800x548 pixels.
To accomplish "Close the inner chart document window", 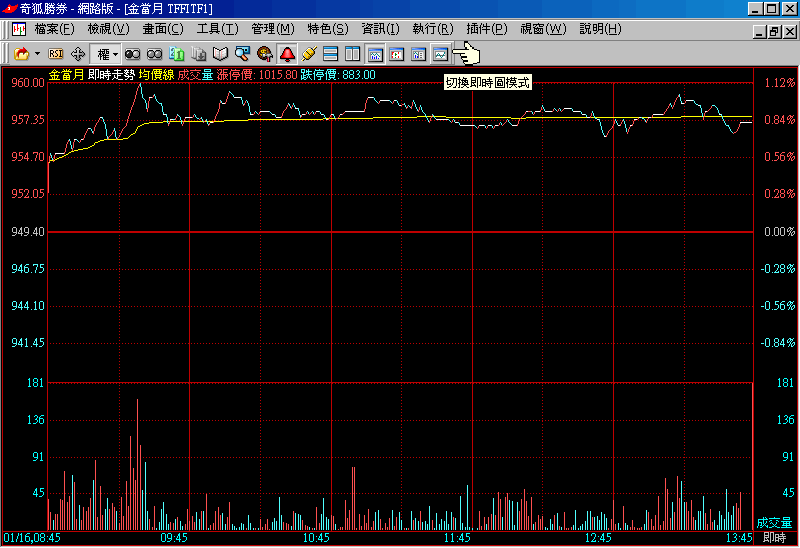I will [x=790, y=32].
